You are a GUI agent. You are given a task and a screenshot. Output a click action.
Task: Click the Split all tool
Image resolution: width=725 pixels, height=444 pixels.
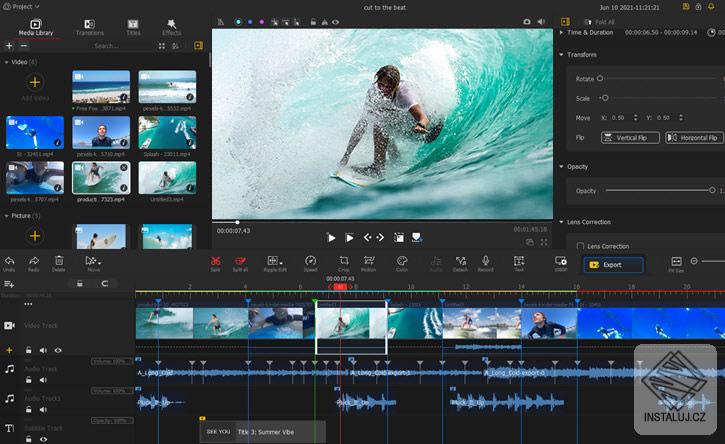240,261
